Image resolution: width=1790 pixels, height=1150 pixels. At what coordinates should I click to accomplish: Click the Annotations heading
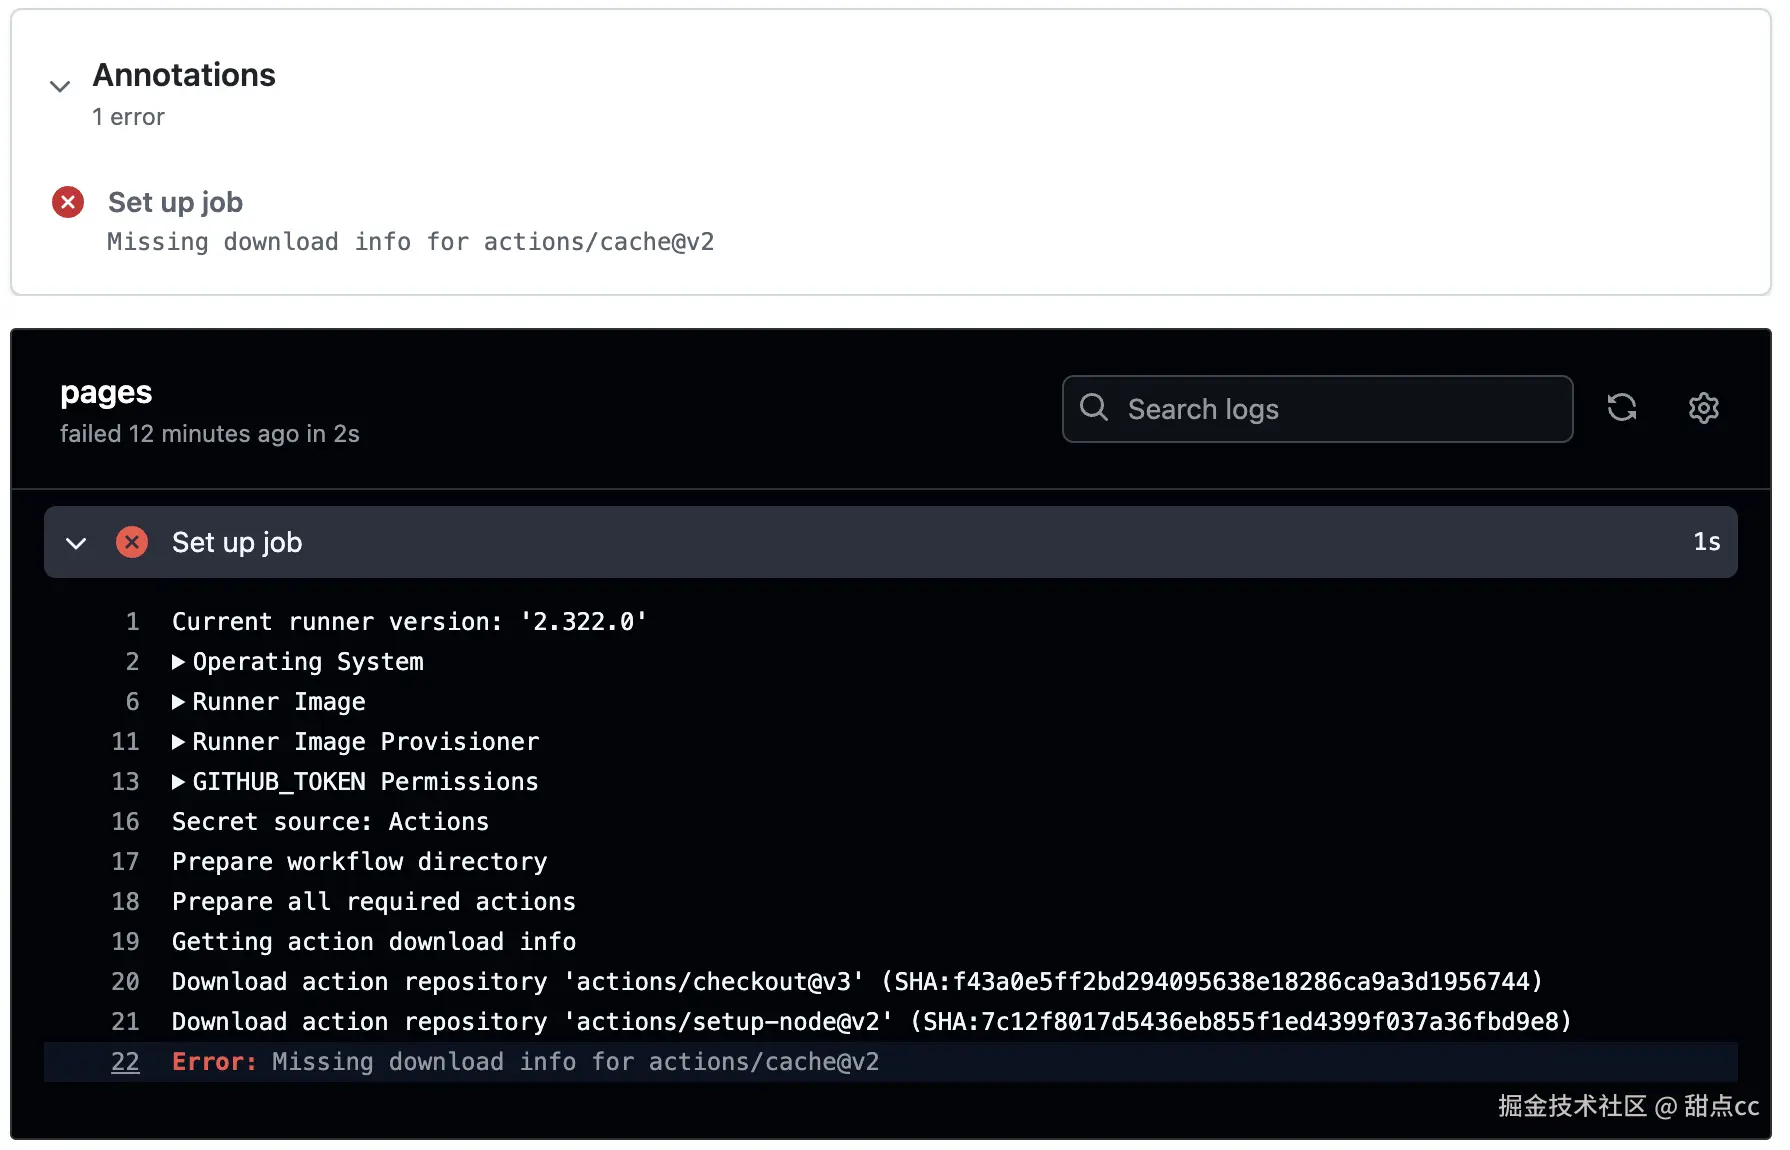(184, 75)
